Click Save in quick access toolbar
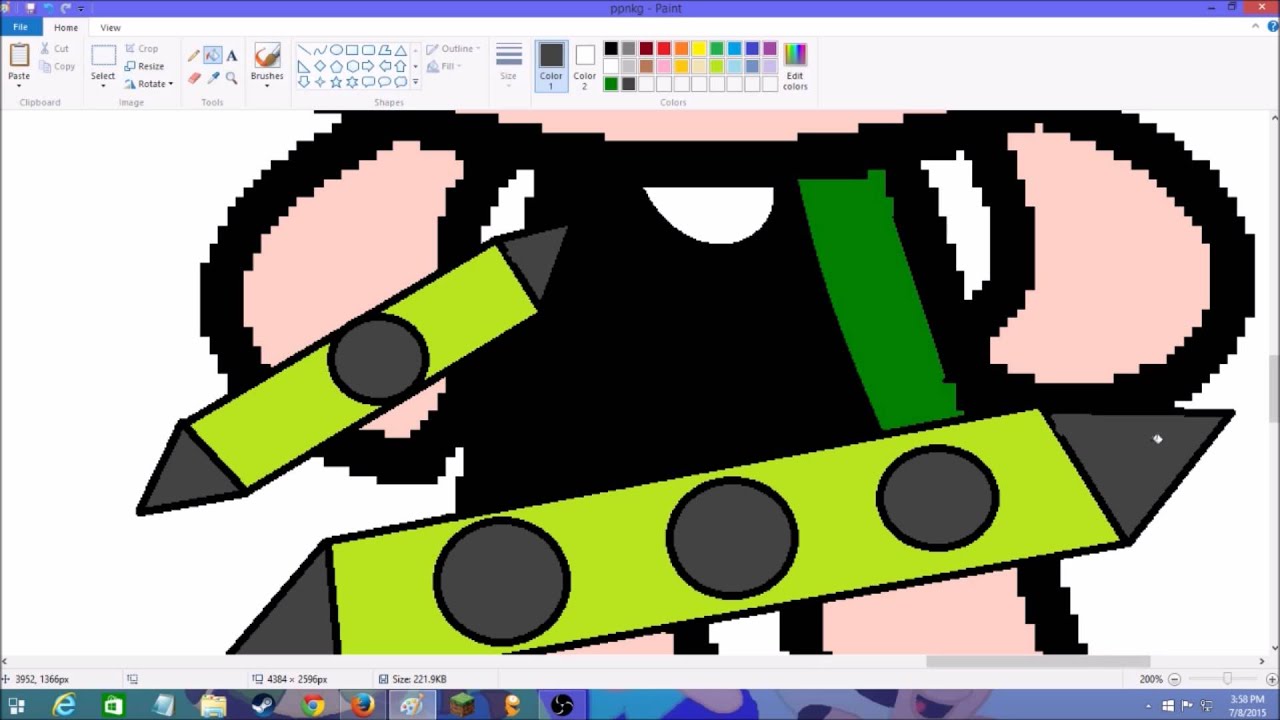The image size is (1280, 720). [x=30, y=8]
